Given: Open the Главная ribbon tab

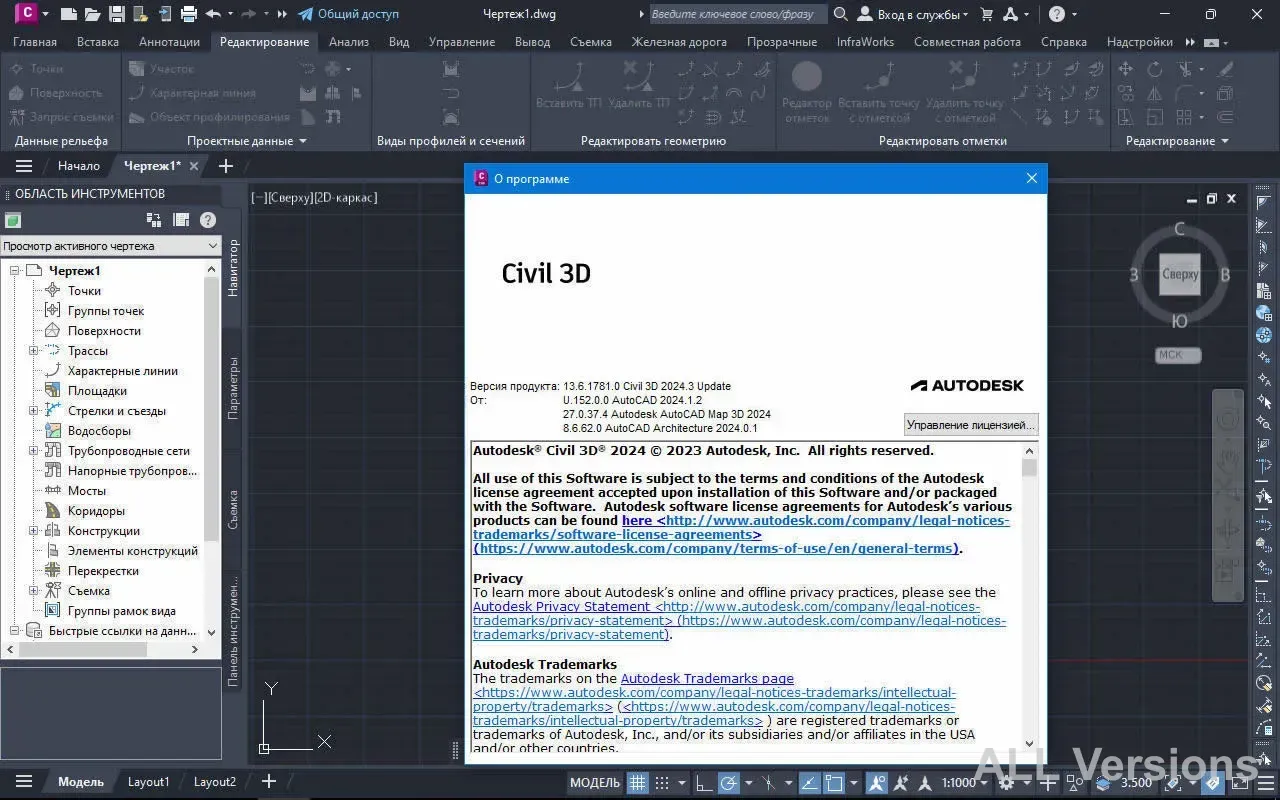Looking at the screenshot, I should [x=34, y=42].
